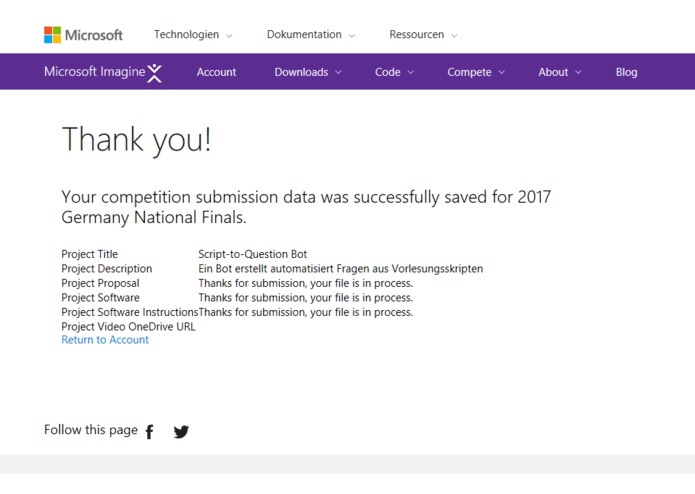Viewport: 695px width, 494px height.
Task: Select the 'Thank you!' heading
Action: pyautogui.click(x=137, y=140)
